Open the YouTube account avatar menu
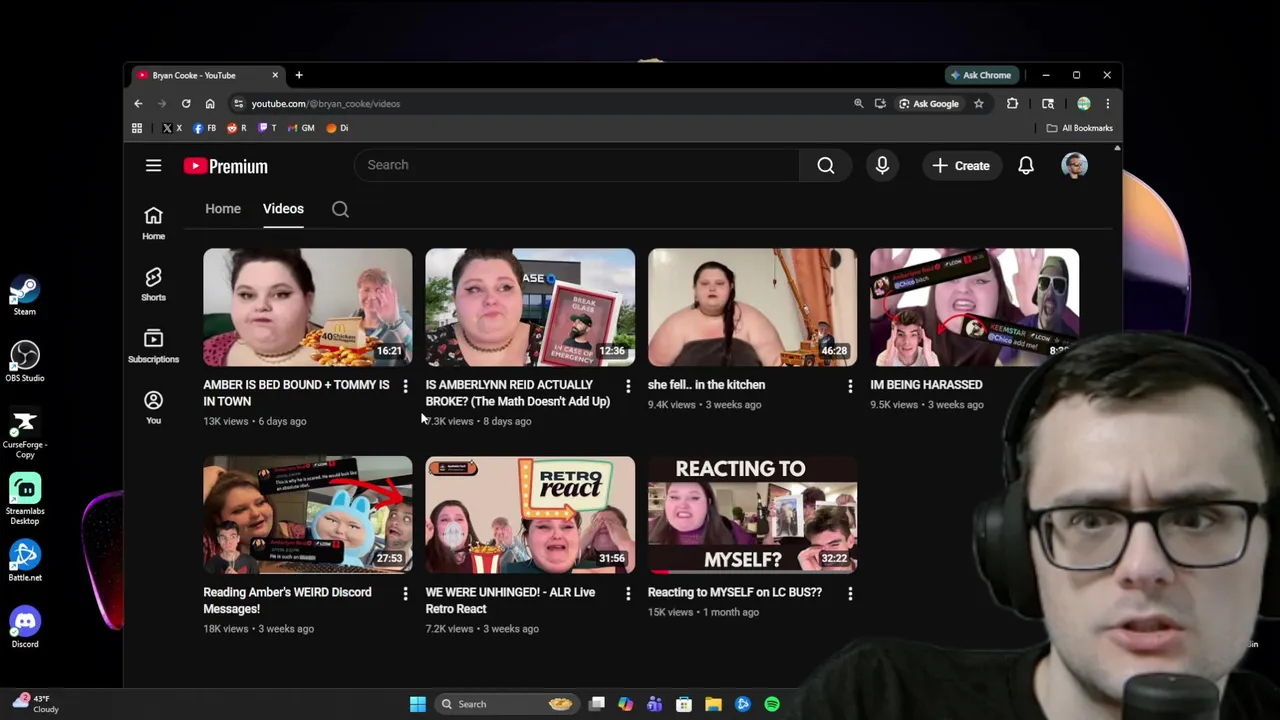The width and height of the screenshot is (1280, 720). tap(1074, 166)
